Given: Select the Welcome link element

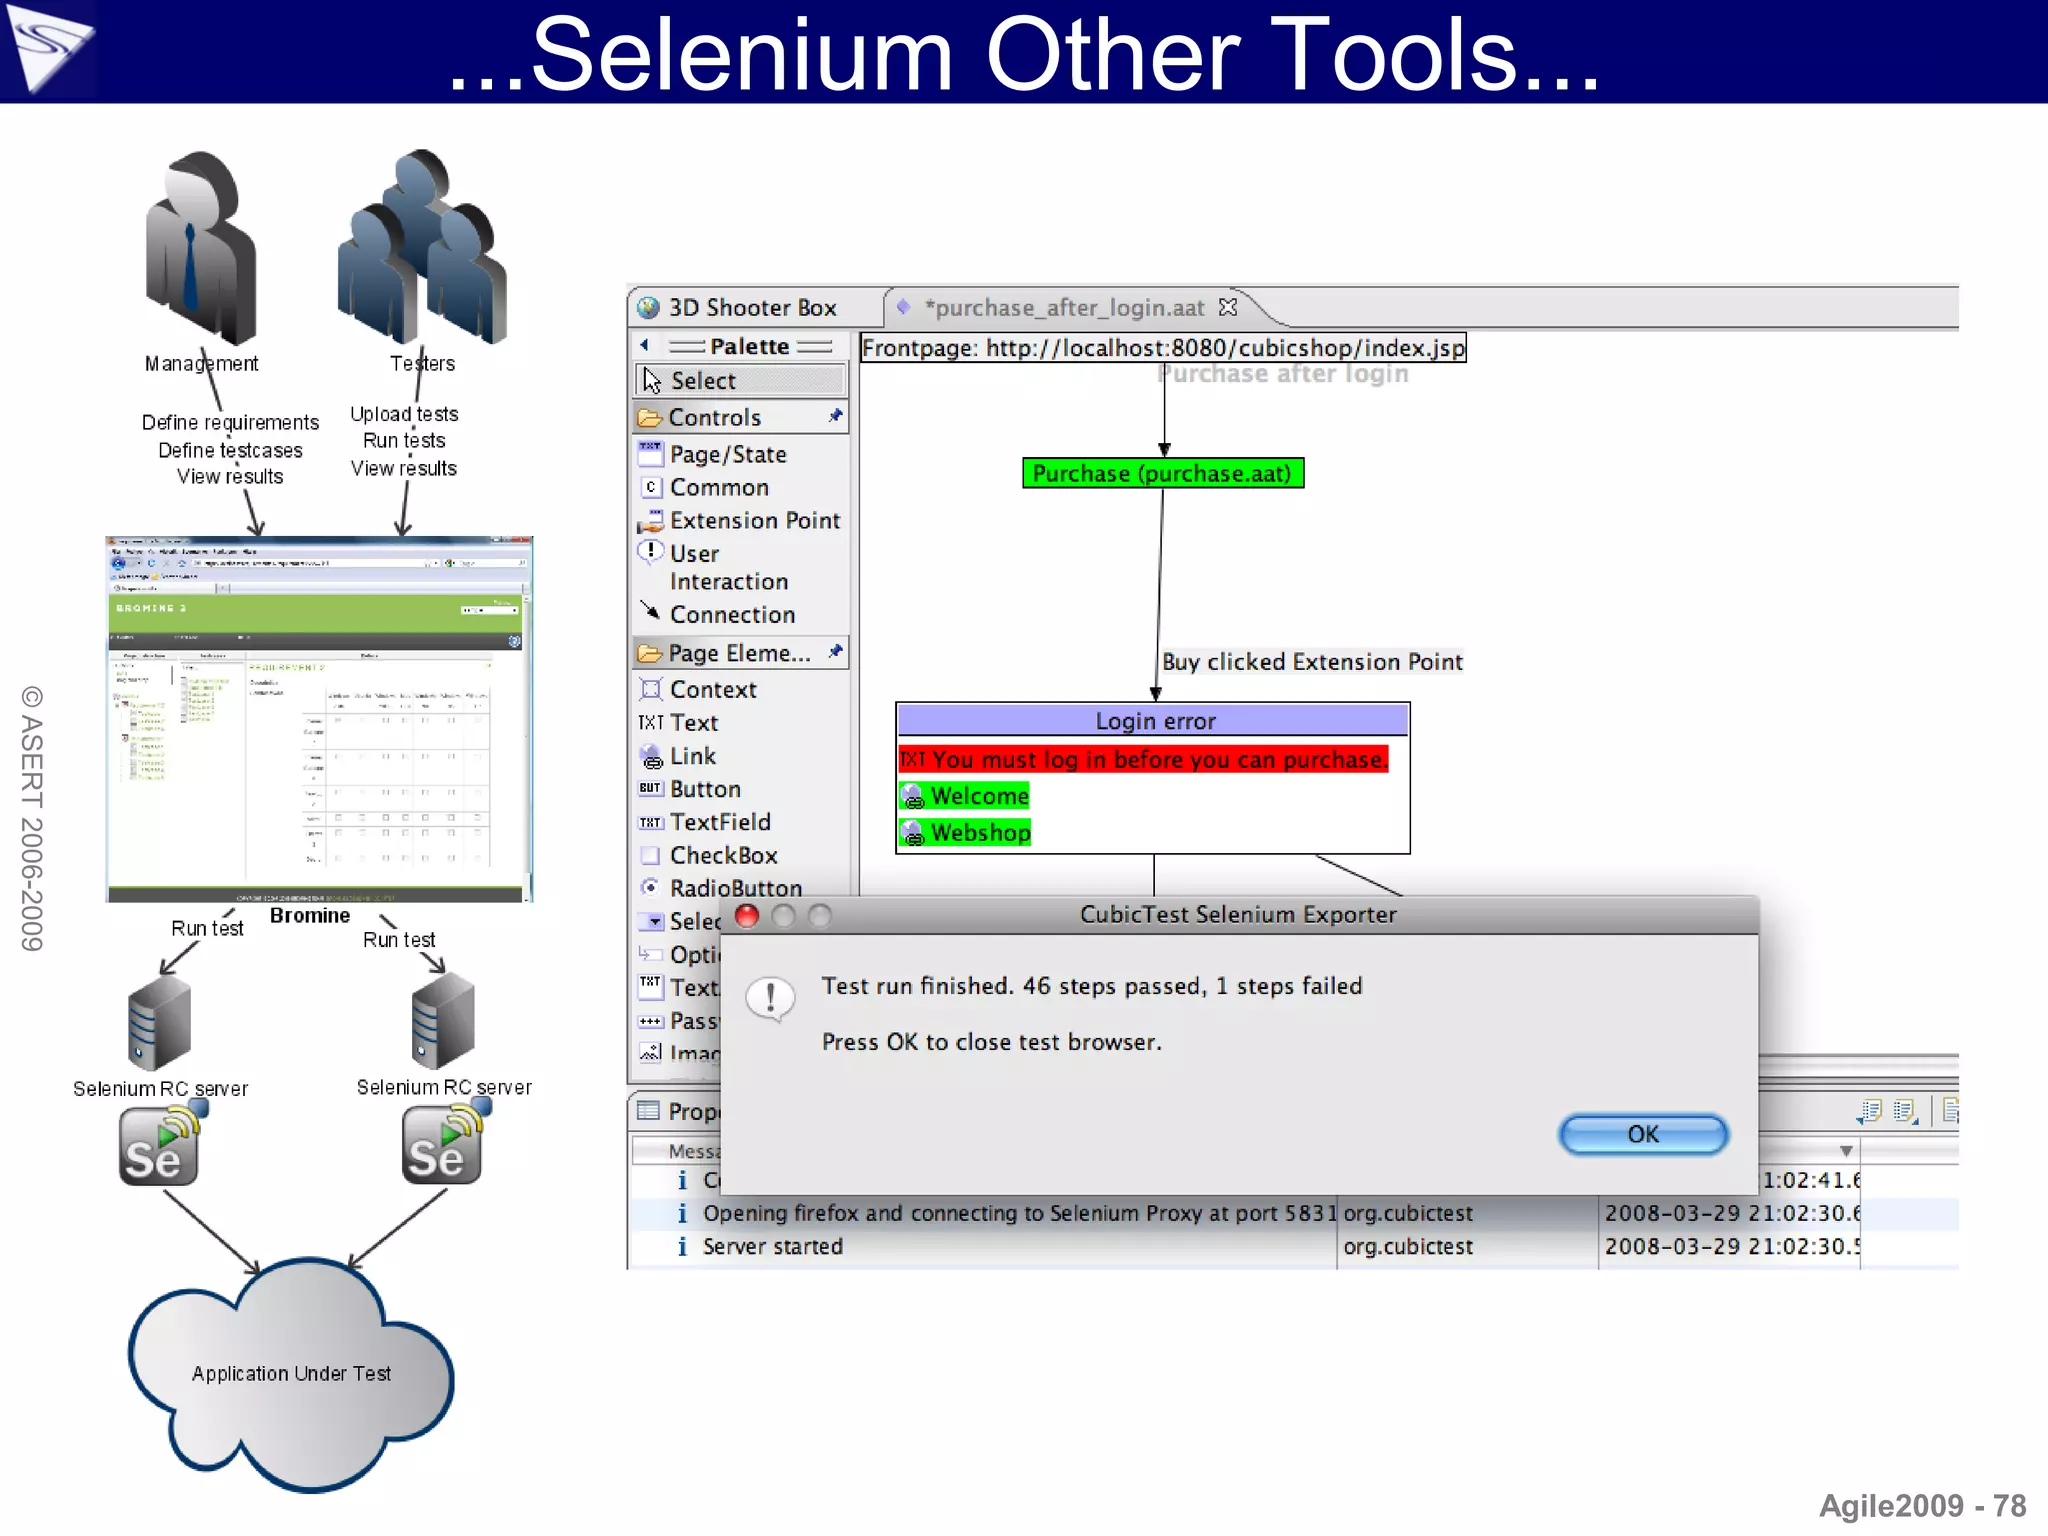Looking at the screenshot, I should pyautogui.click(x=965, y=796).
